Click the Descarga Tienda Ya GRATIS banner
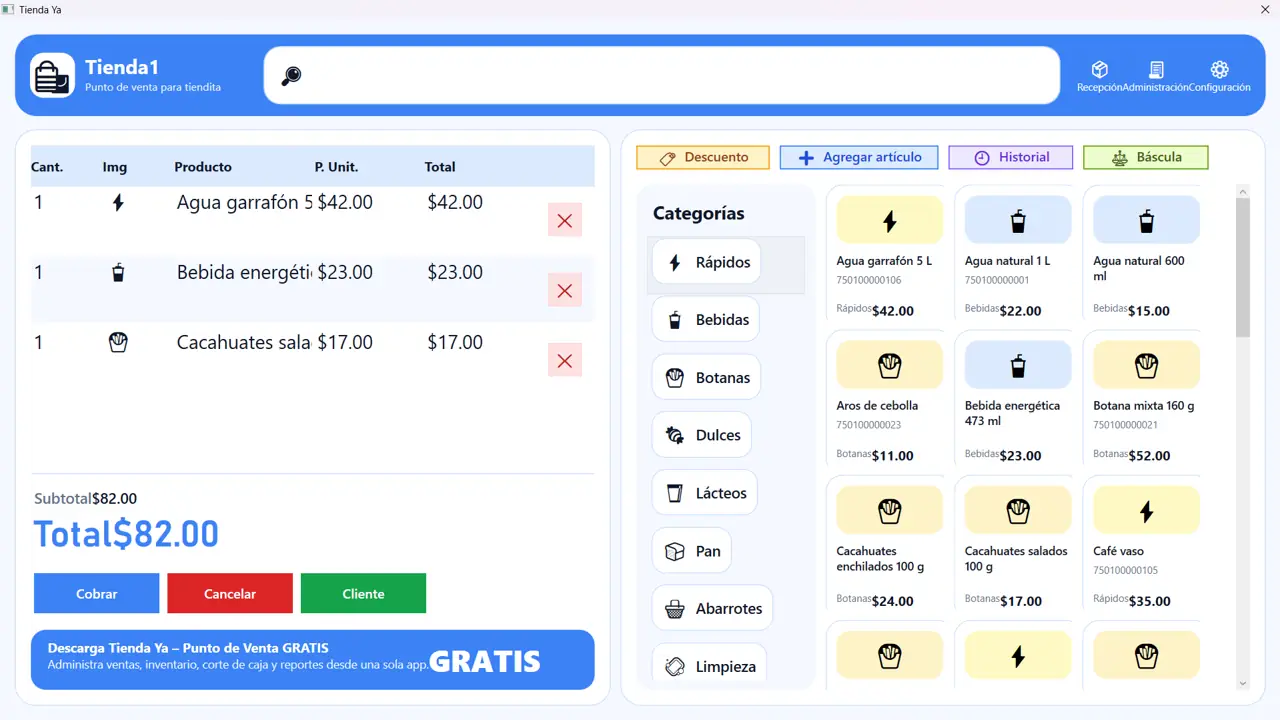 pos(313,660)
